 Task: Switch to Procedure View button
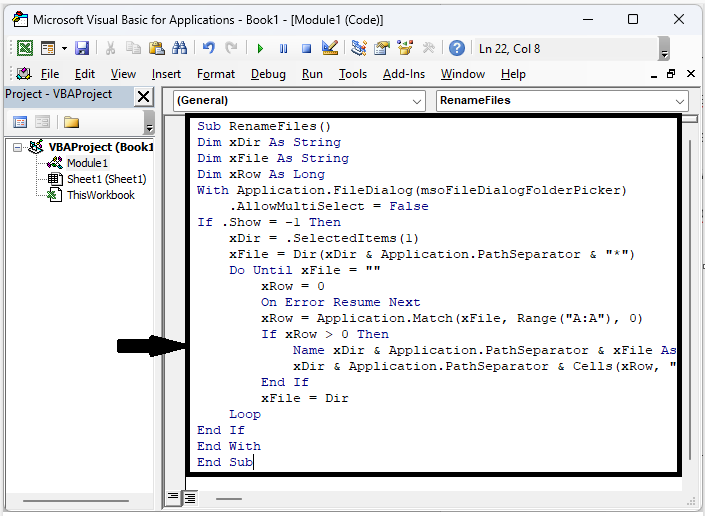coord(173,497)
